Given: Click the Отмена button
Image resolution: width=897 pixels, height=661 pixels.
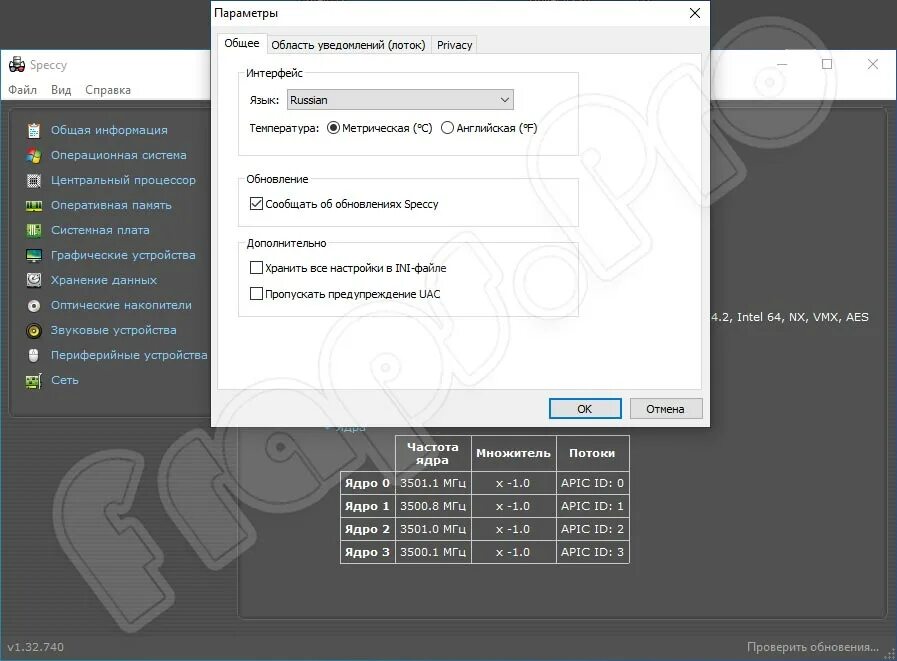Looking at the screenshot, I should coord(665,409).
